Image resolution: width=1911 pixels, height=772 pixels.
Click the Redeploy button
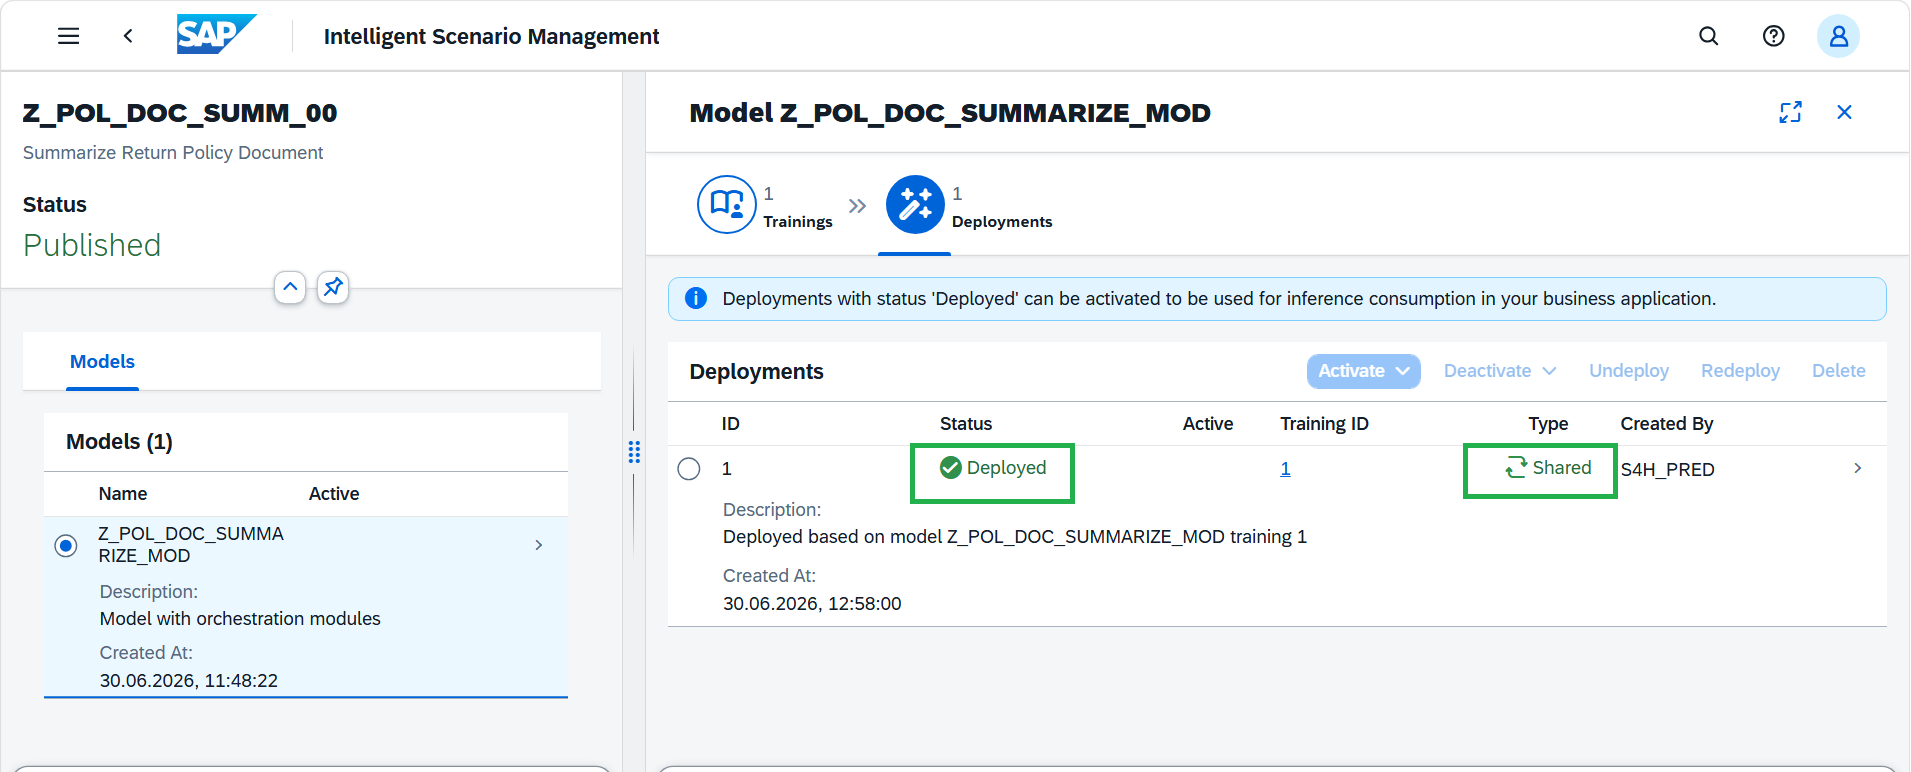[1740, 371]
